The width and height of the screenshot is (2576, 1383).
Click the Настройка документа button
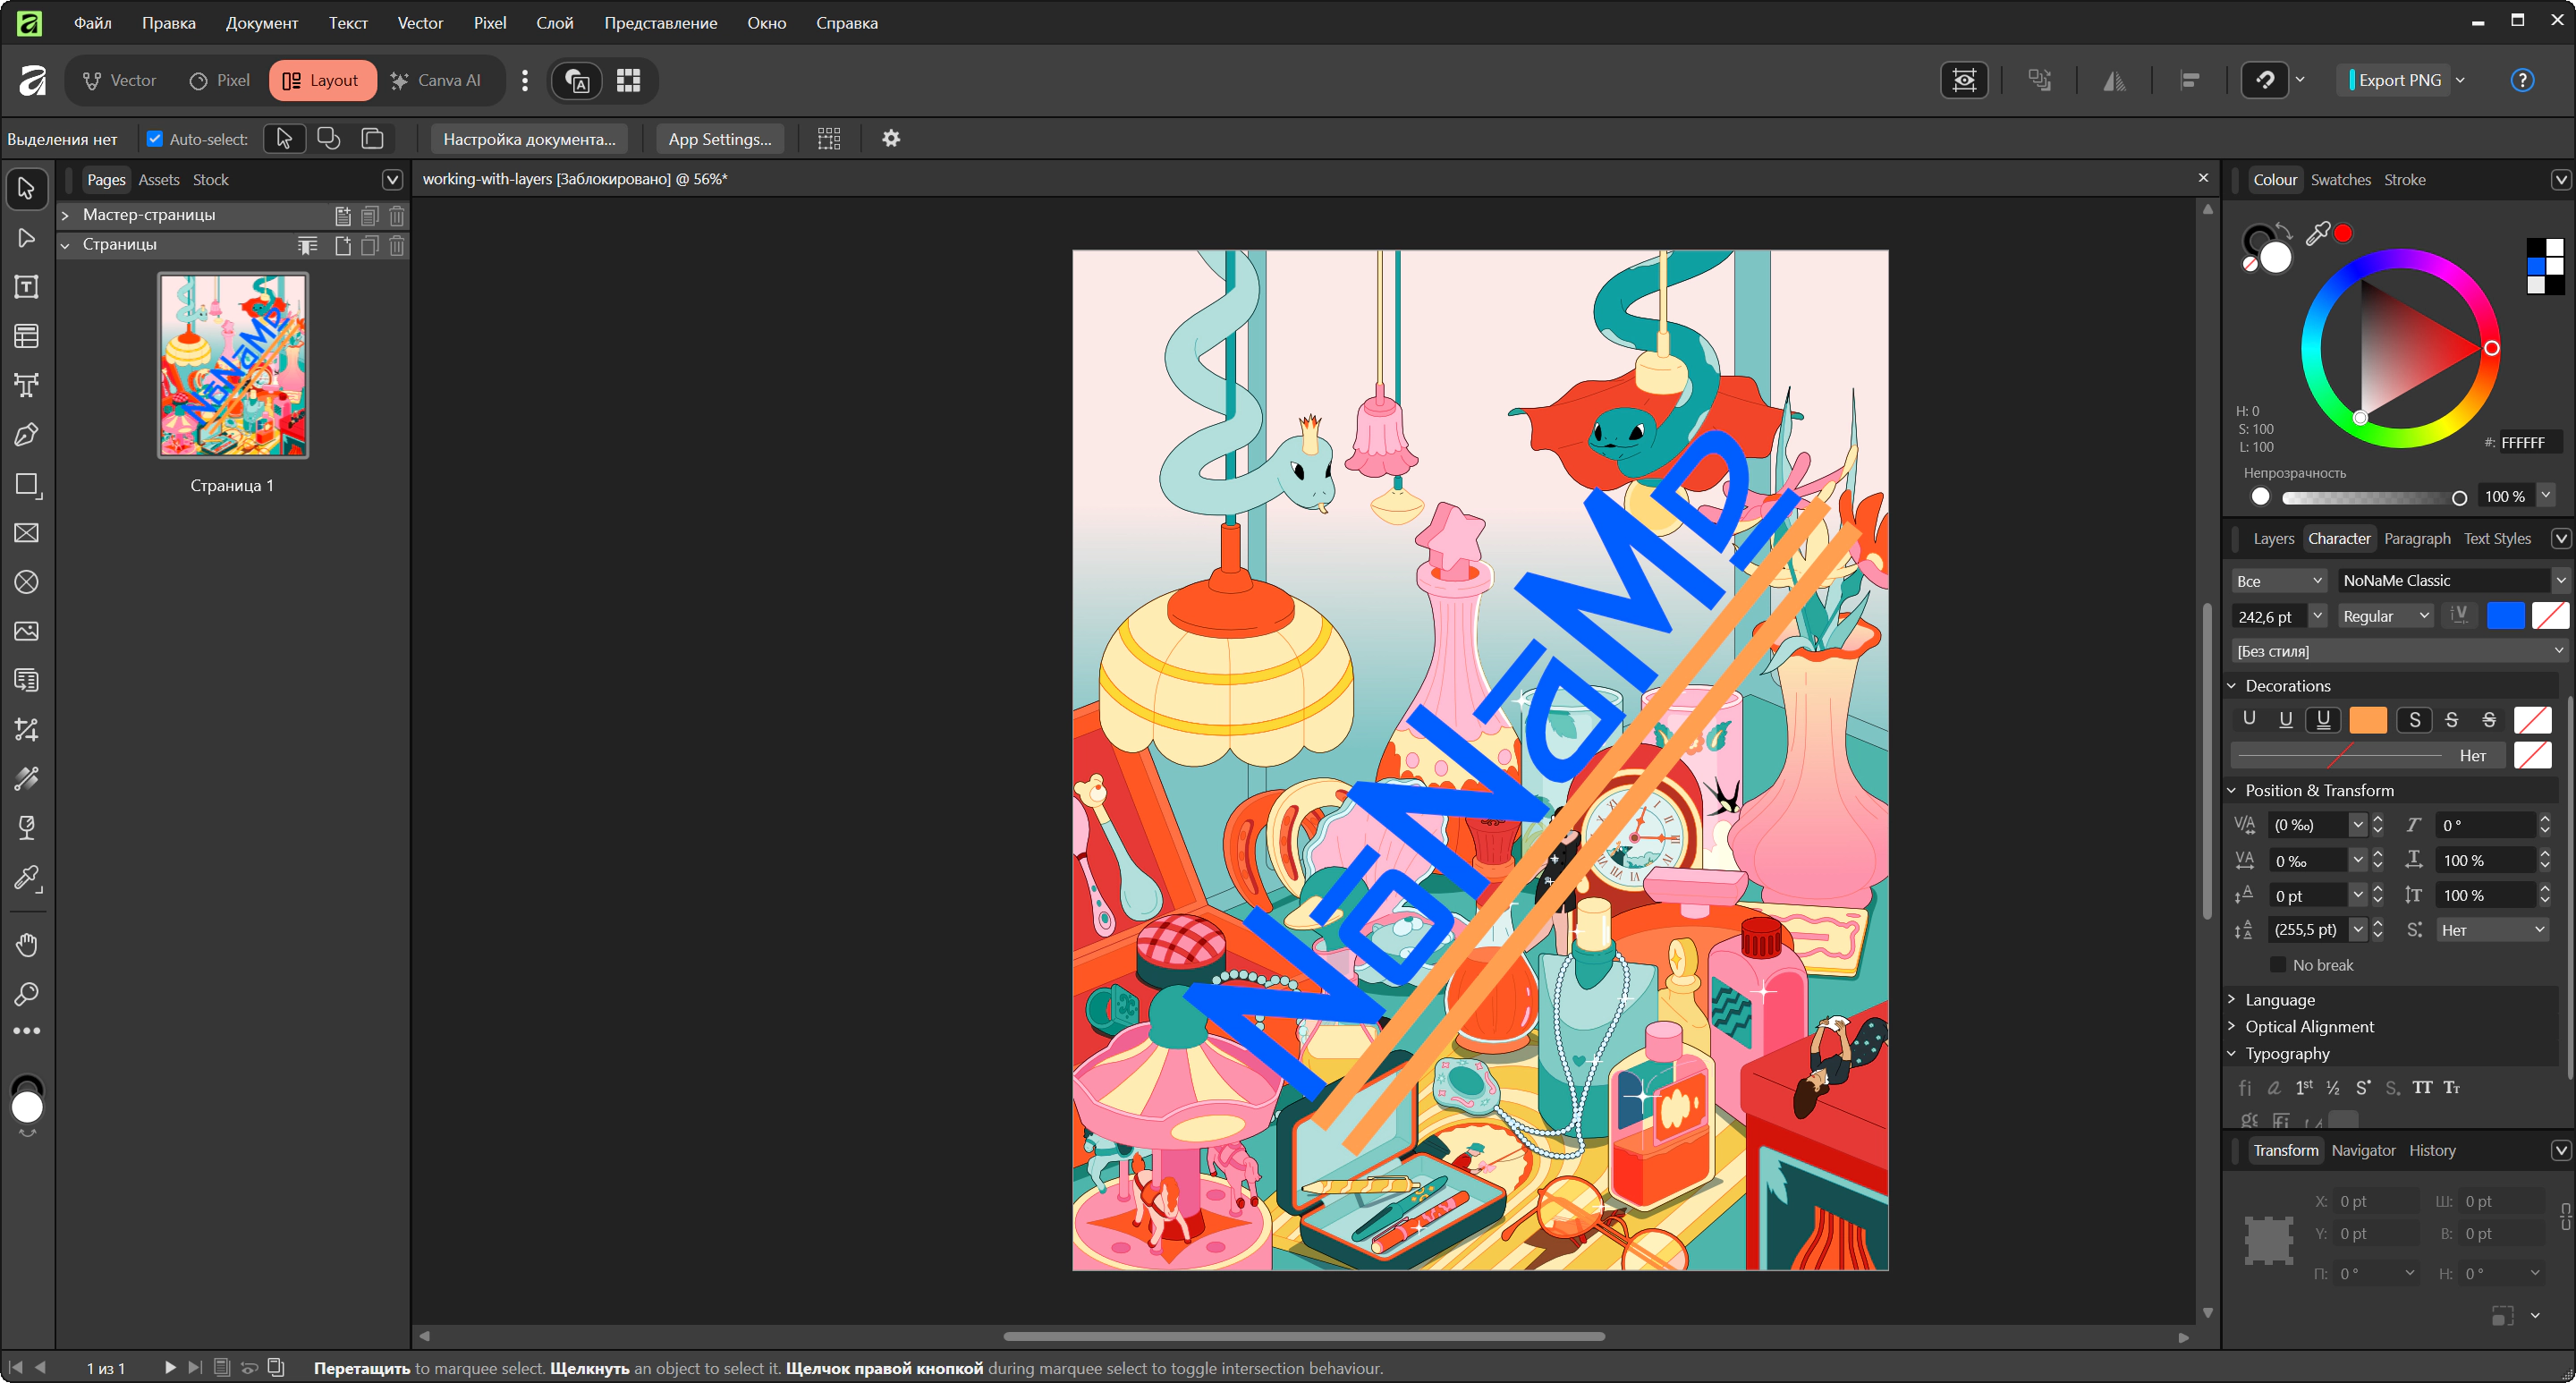(529, 139)
